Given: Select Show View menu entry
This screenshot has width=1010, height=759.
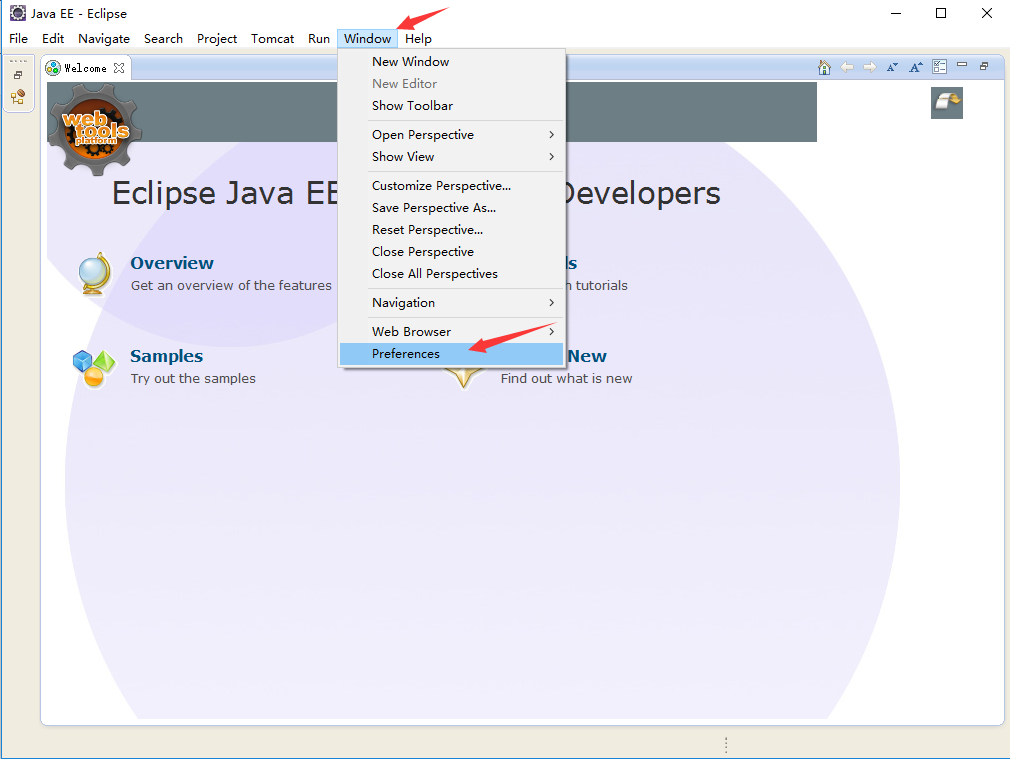Looking at the screenshot, I should click(x=452, y=157).
